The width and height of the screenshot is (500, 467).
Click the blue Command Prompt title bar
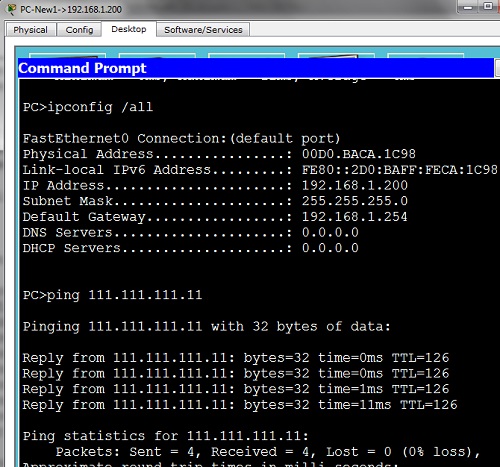pos(256,68)
